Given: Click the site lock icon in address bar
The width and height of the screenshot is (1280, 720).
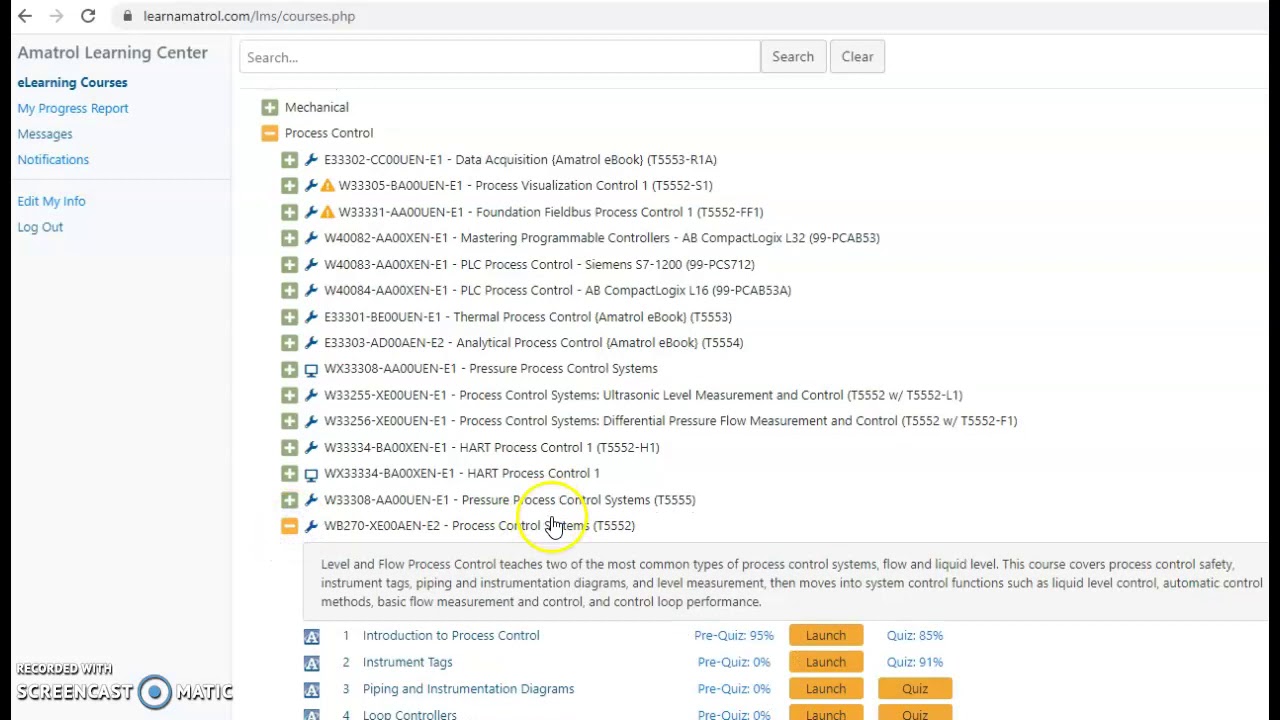Looking at the screenshot, I should pyautogui.click(x=127, y=16).
